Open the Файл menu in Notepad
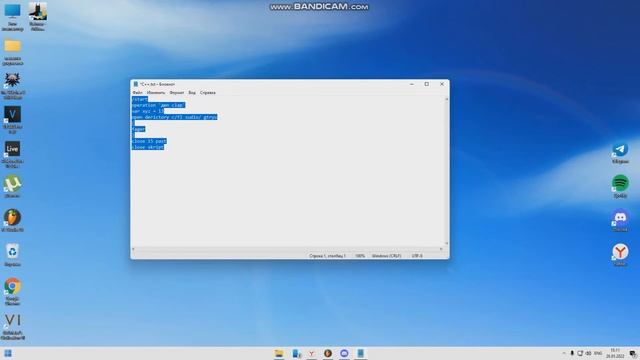Screen dimensions: 640x360 [138, 93]
